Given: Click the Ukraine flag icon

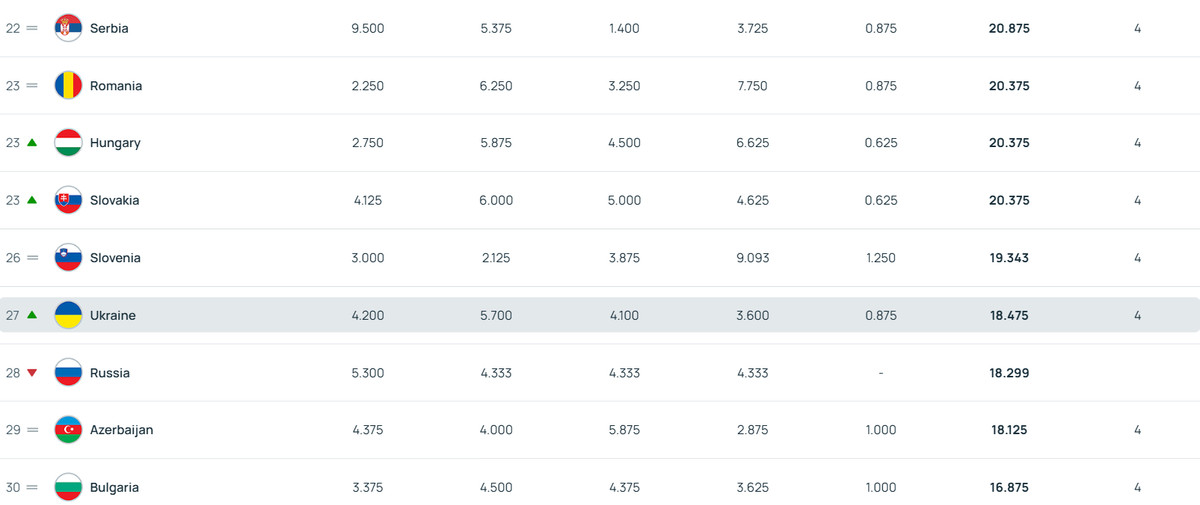Looking at the screenshot, I should [x=68, y=315].
